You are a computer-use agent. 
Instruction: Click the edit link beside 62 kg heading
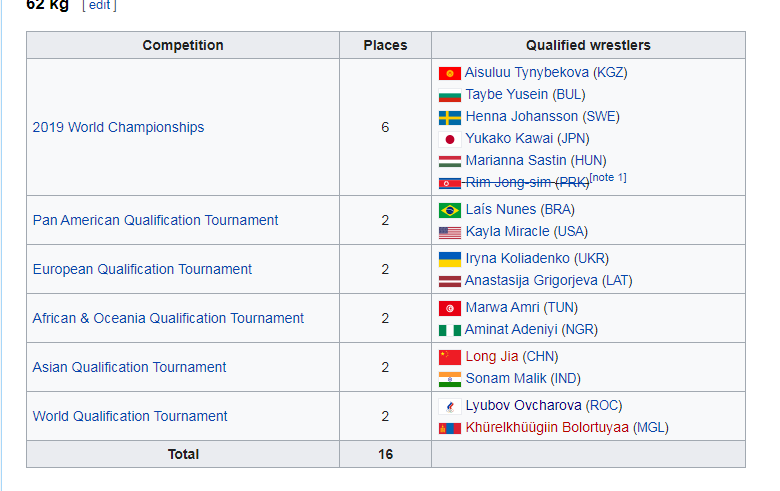(99, 5)
